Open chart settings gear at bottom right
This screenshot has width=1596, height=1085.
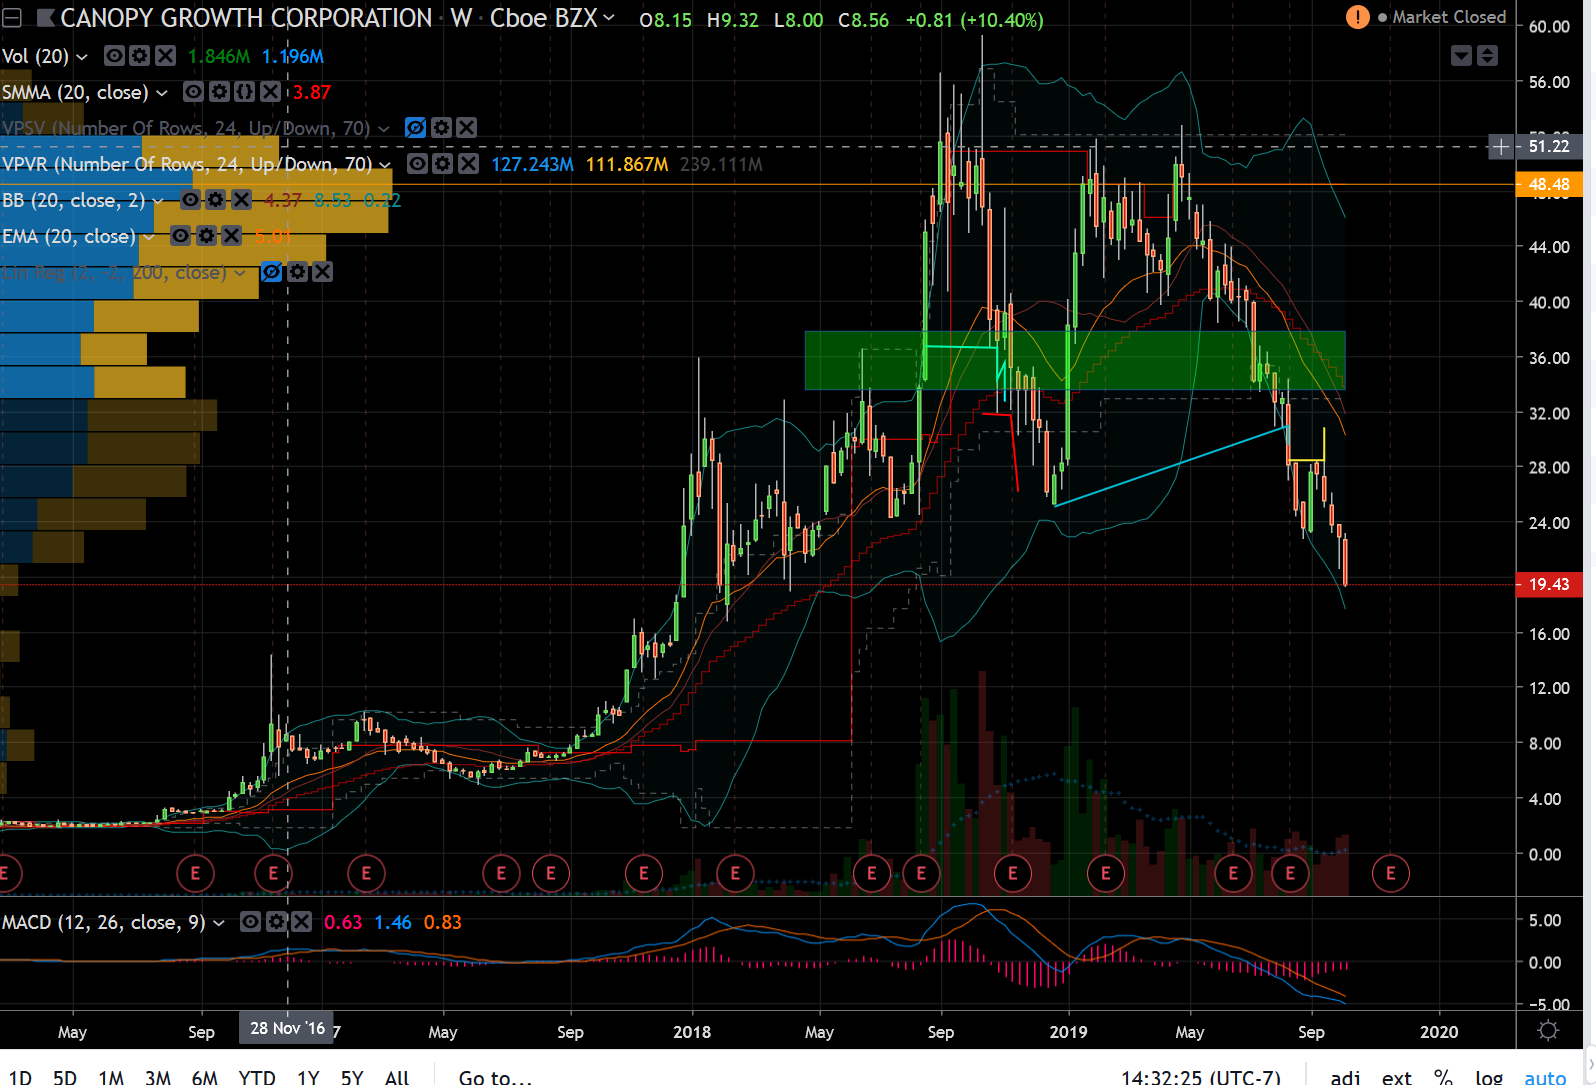coord(1548,1031)
